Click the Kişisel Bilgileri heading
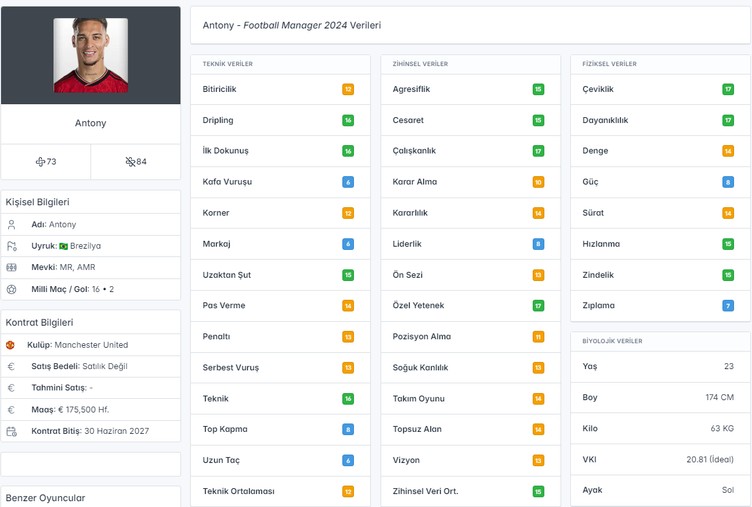The width and height of the screenshot is (752, 507). pos(37,202)
